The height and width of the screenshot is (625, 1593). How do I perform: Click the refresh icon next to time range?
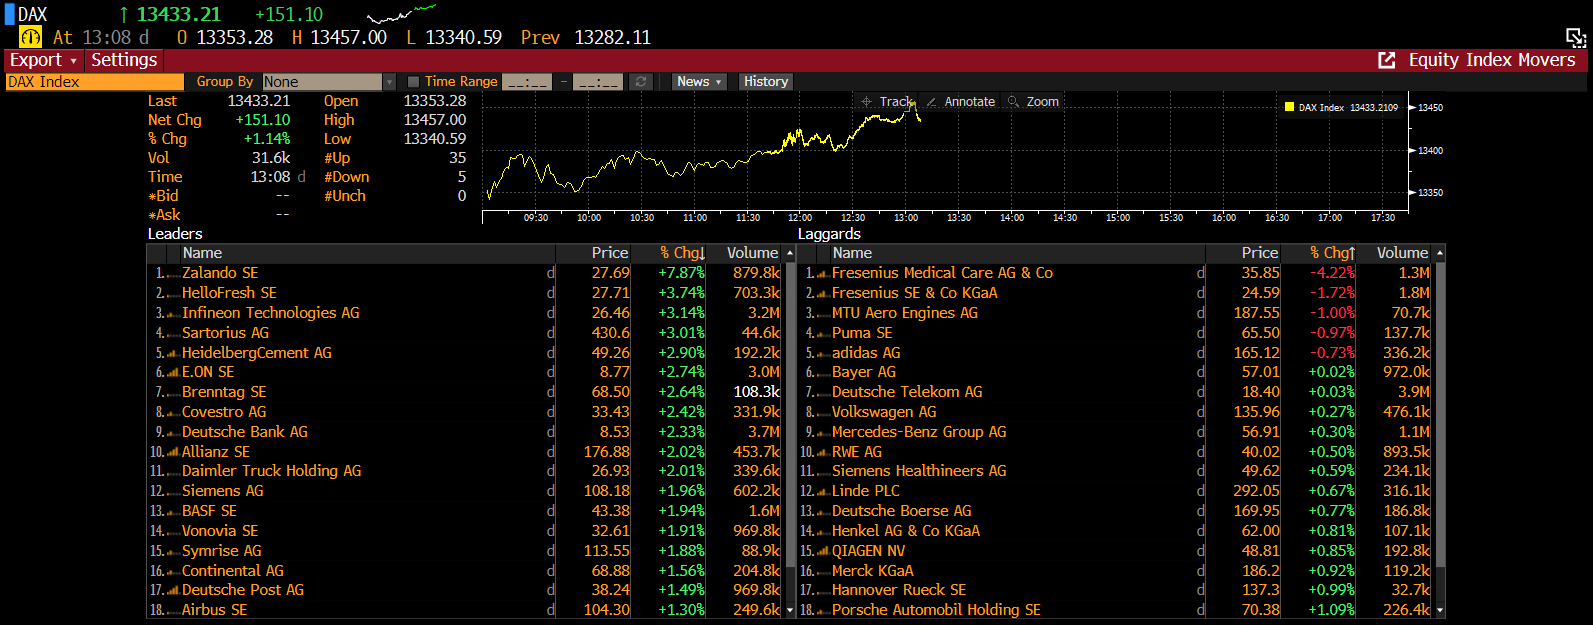tap(641, 82)
